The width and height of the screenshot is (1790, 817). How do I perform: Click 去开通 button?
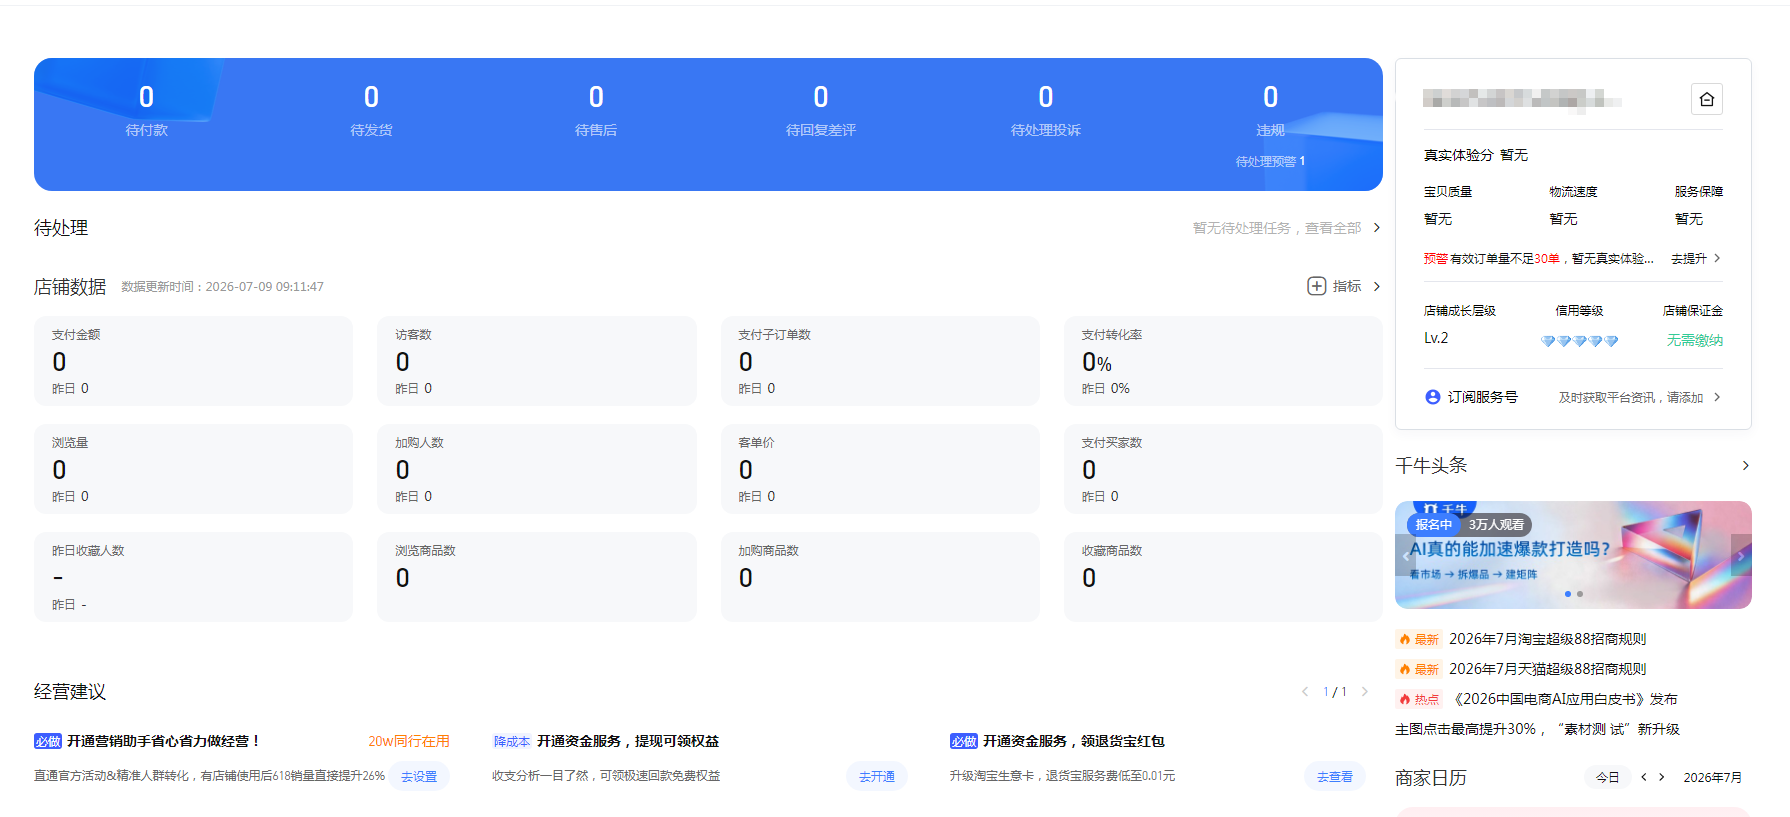[877, 776]
